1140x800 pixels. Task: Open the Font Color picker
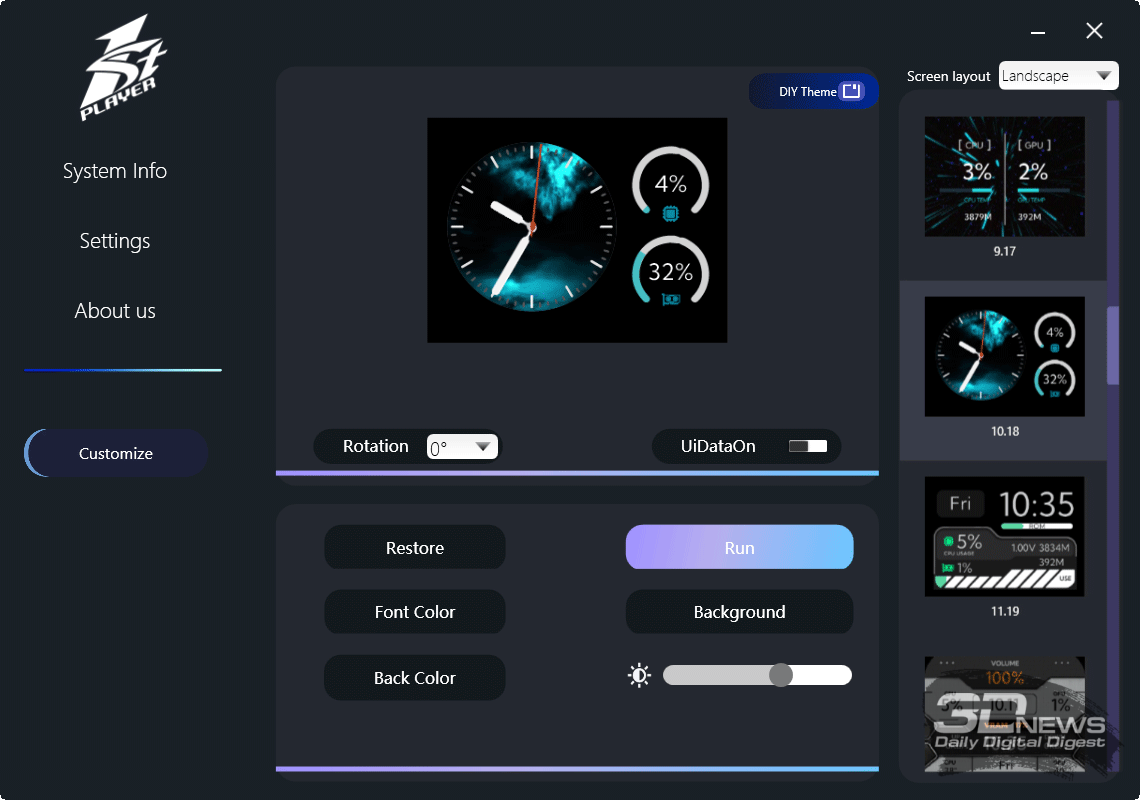[x=415, y=612]
